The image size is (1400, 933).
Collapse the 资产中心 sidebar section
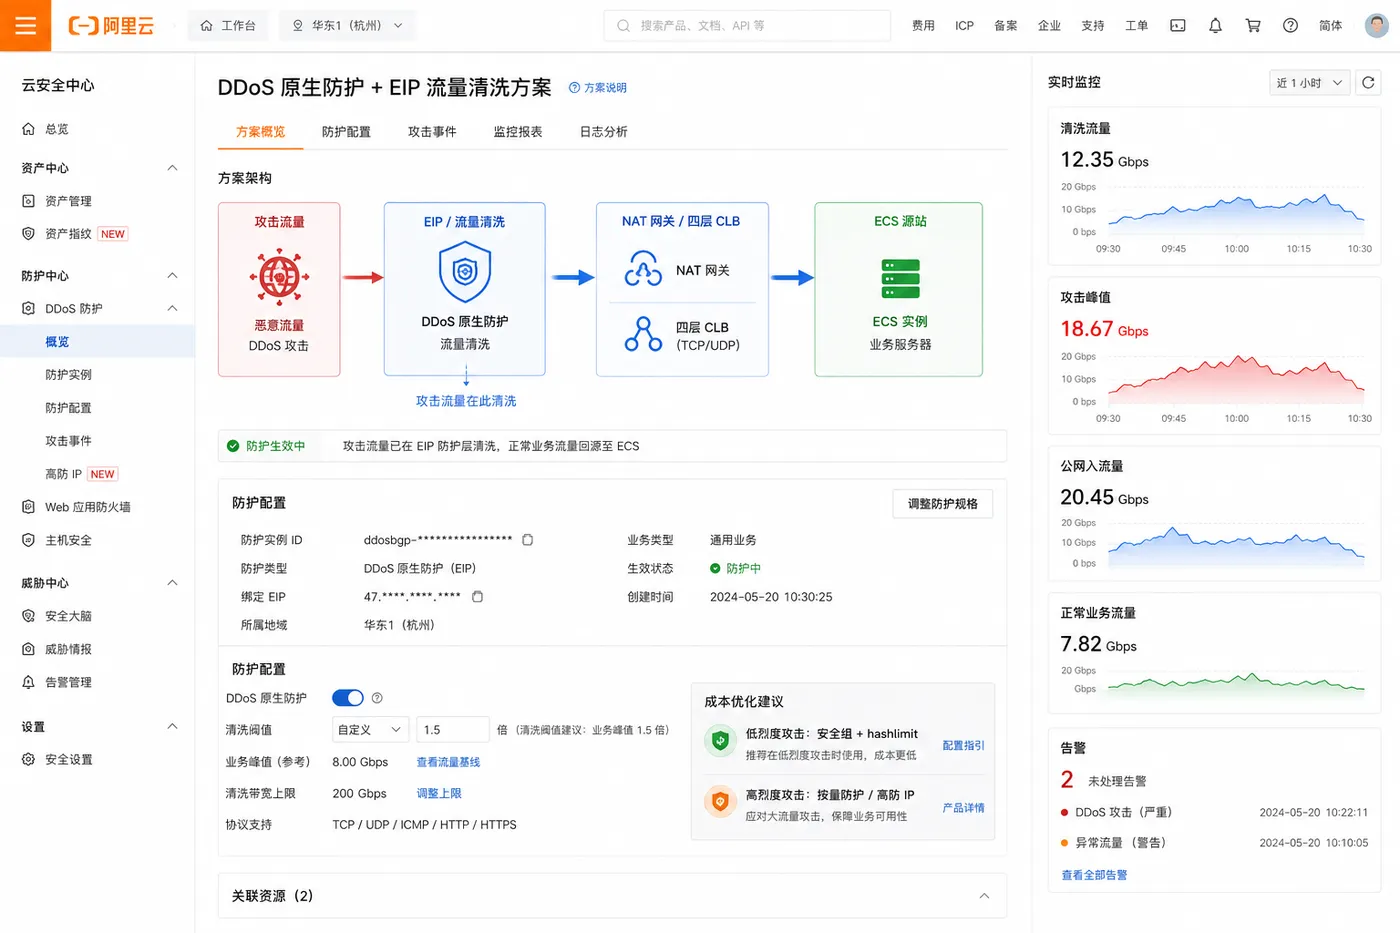pyautogui.click(x=172, y=168)
